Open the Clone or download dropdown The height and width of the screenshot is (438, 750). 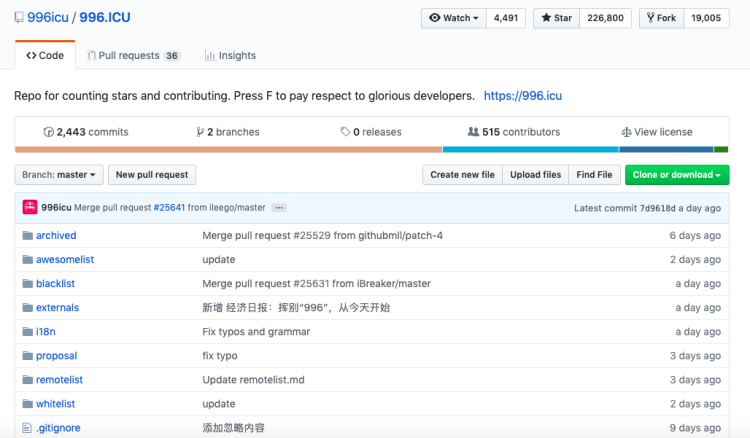tap(677, 175)
